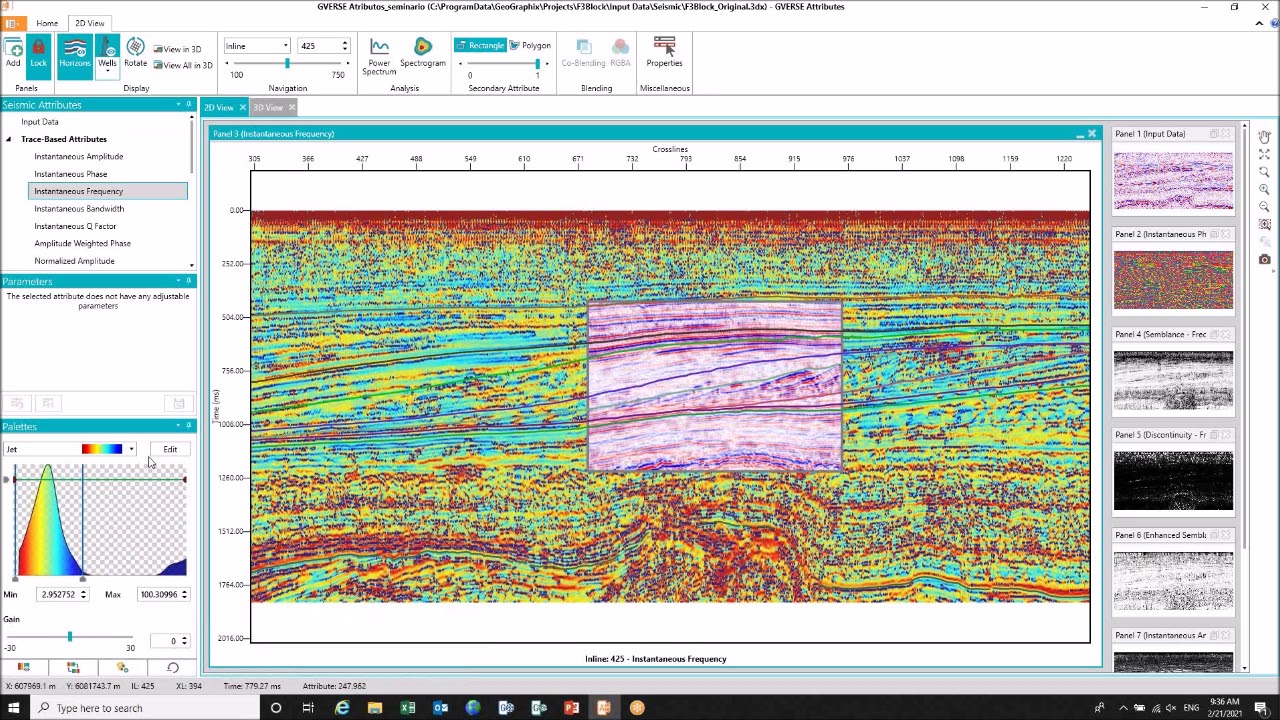Select the Pan hand tool beside the panel
Viewport: 1280px width, 720px height.
(1264, 137)
